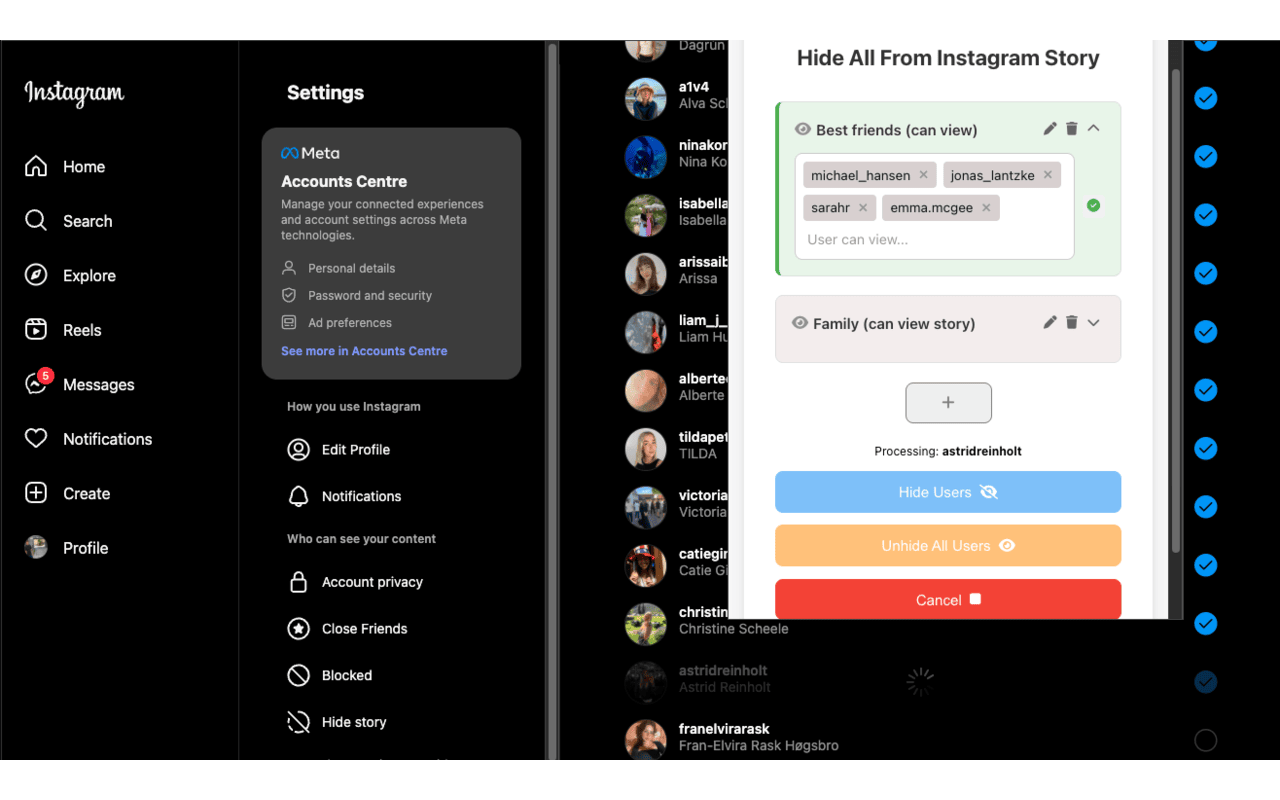The width and height of the screenshot is (1280, 800).
Task: Uncheck ninakor Nina checkbox
Action: (1206, 157)
